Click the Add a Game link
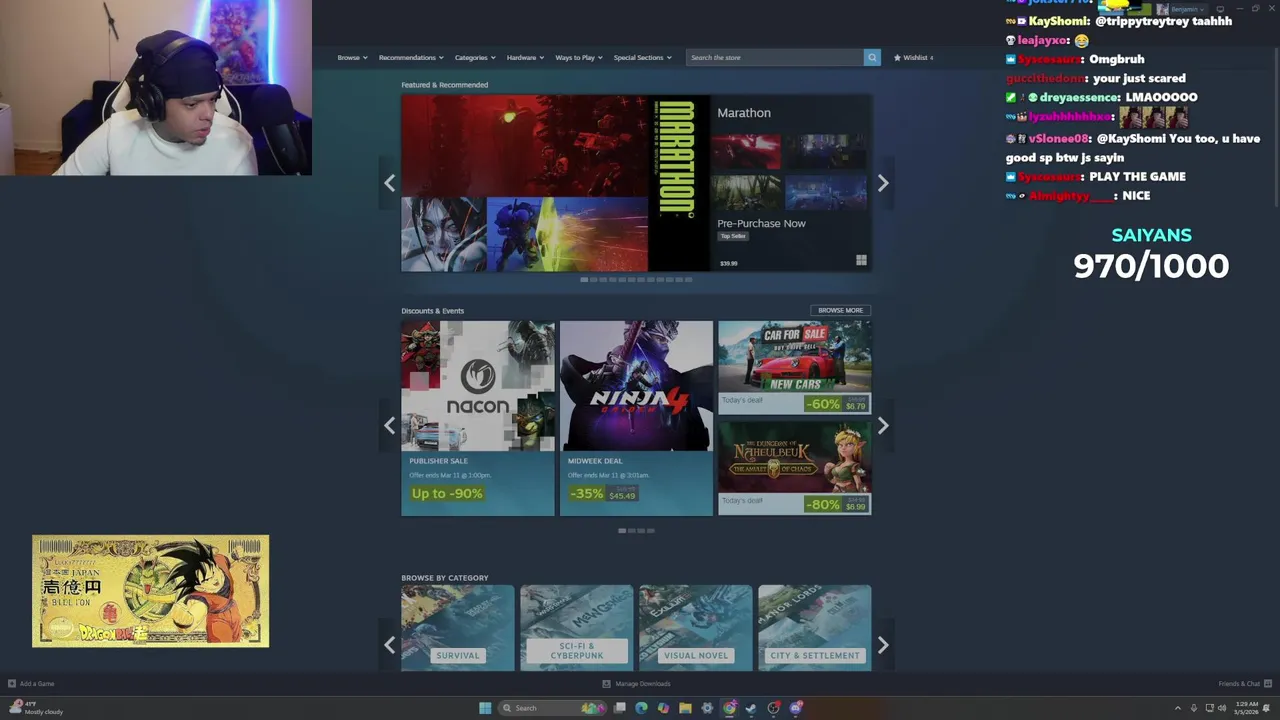This screenshot has width=1280, height=720. (37, 684)
